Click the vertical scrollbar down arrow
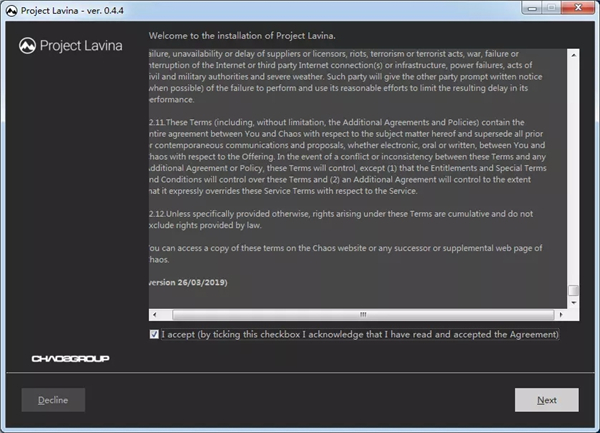This screenshot has height=433, width=600. point(574,302)
